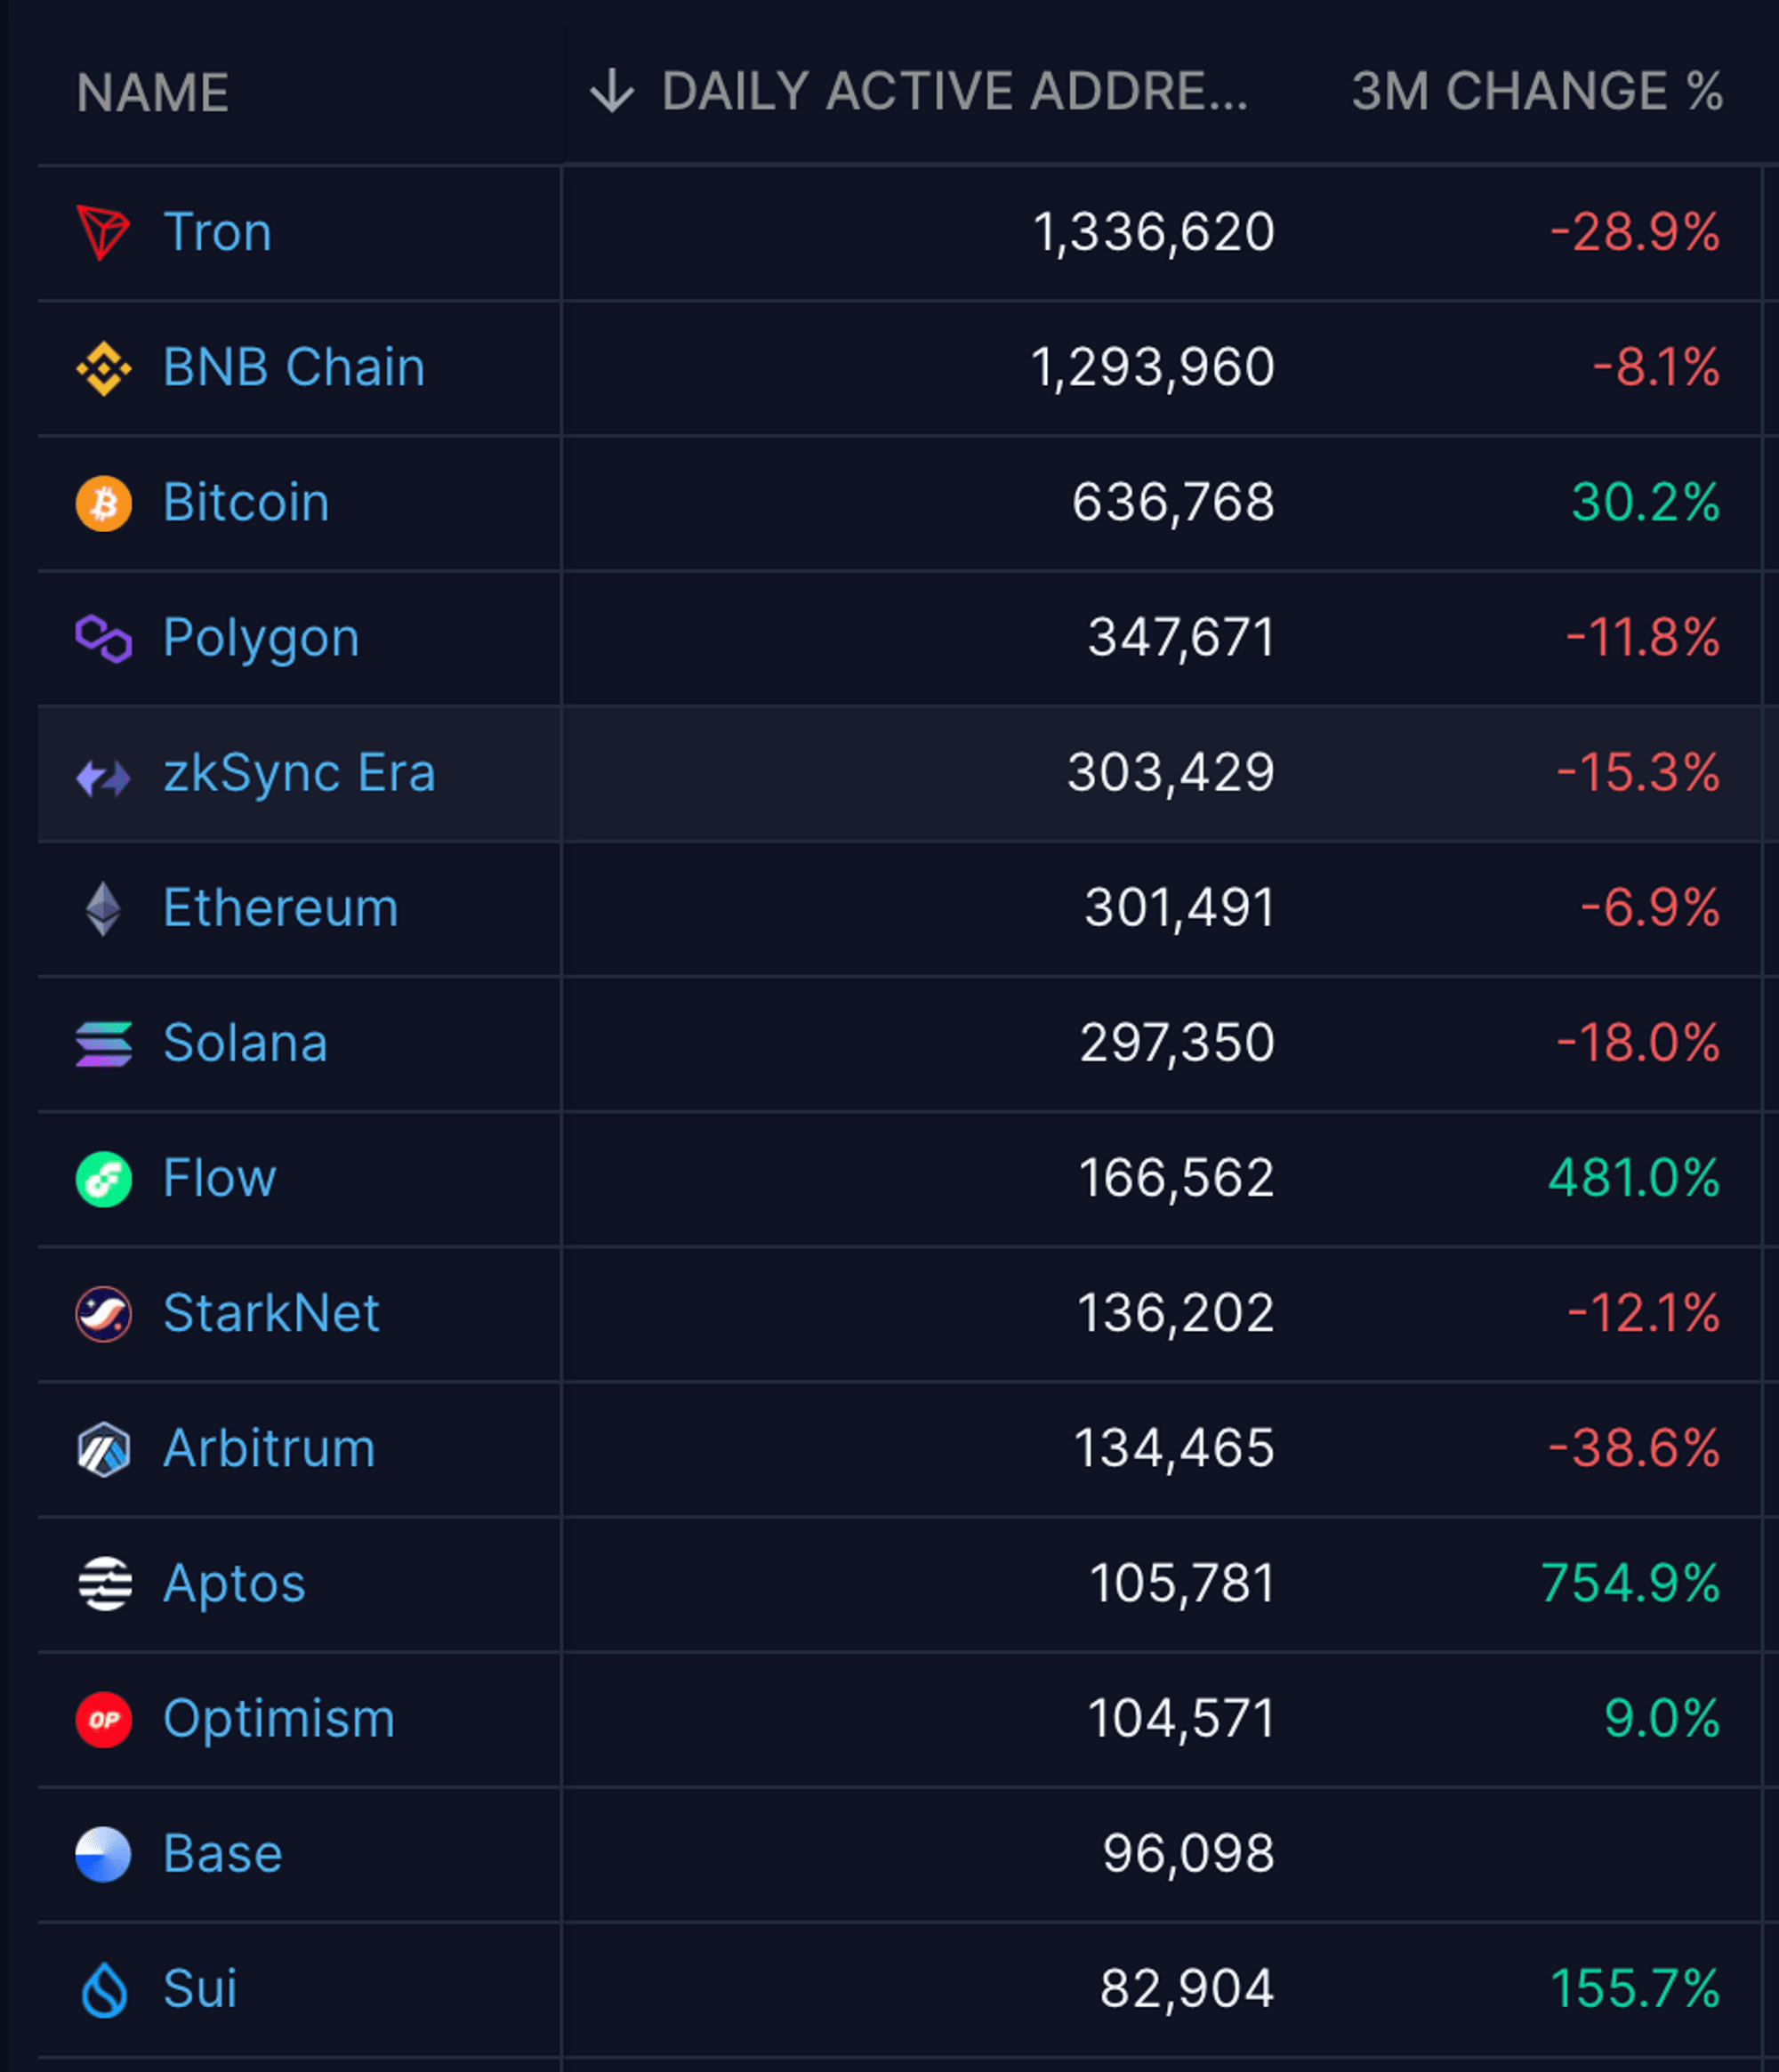Click the StarkNet logo icon
The height and width of the screenshot is (2072, 1779).
(x=103, y=1314)
